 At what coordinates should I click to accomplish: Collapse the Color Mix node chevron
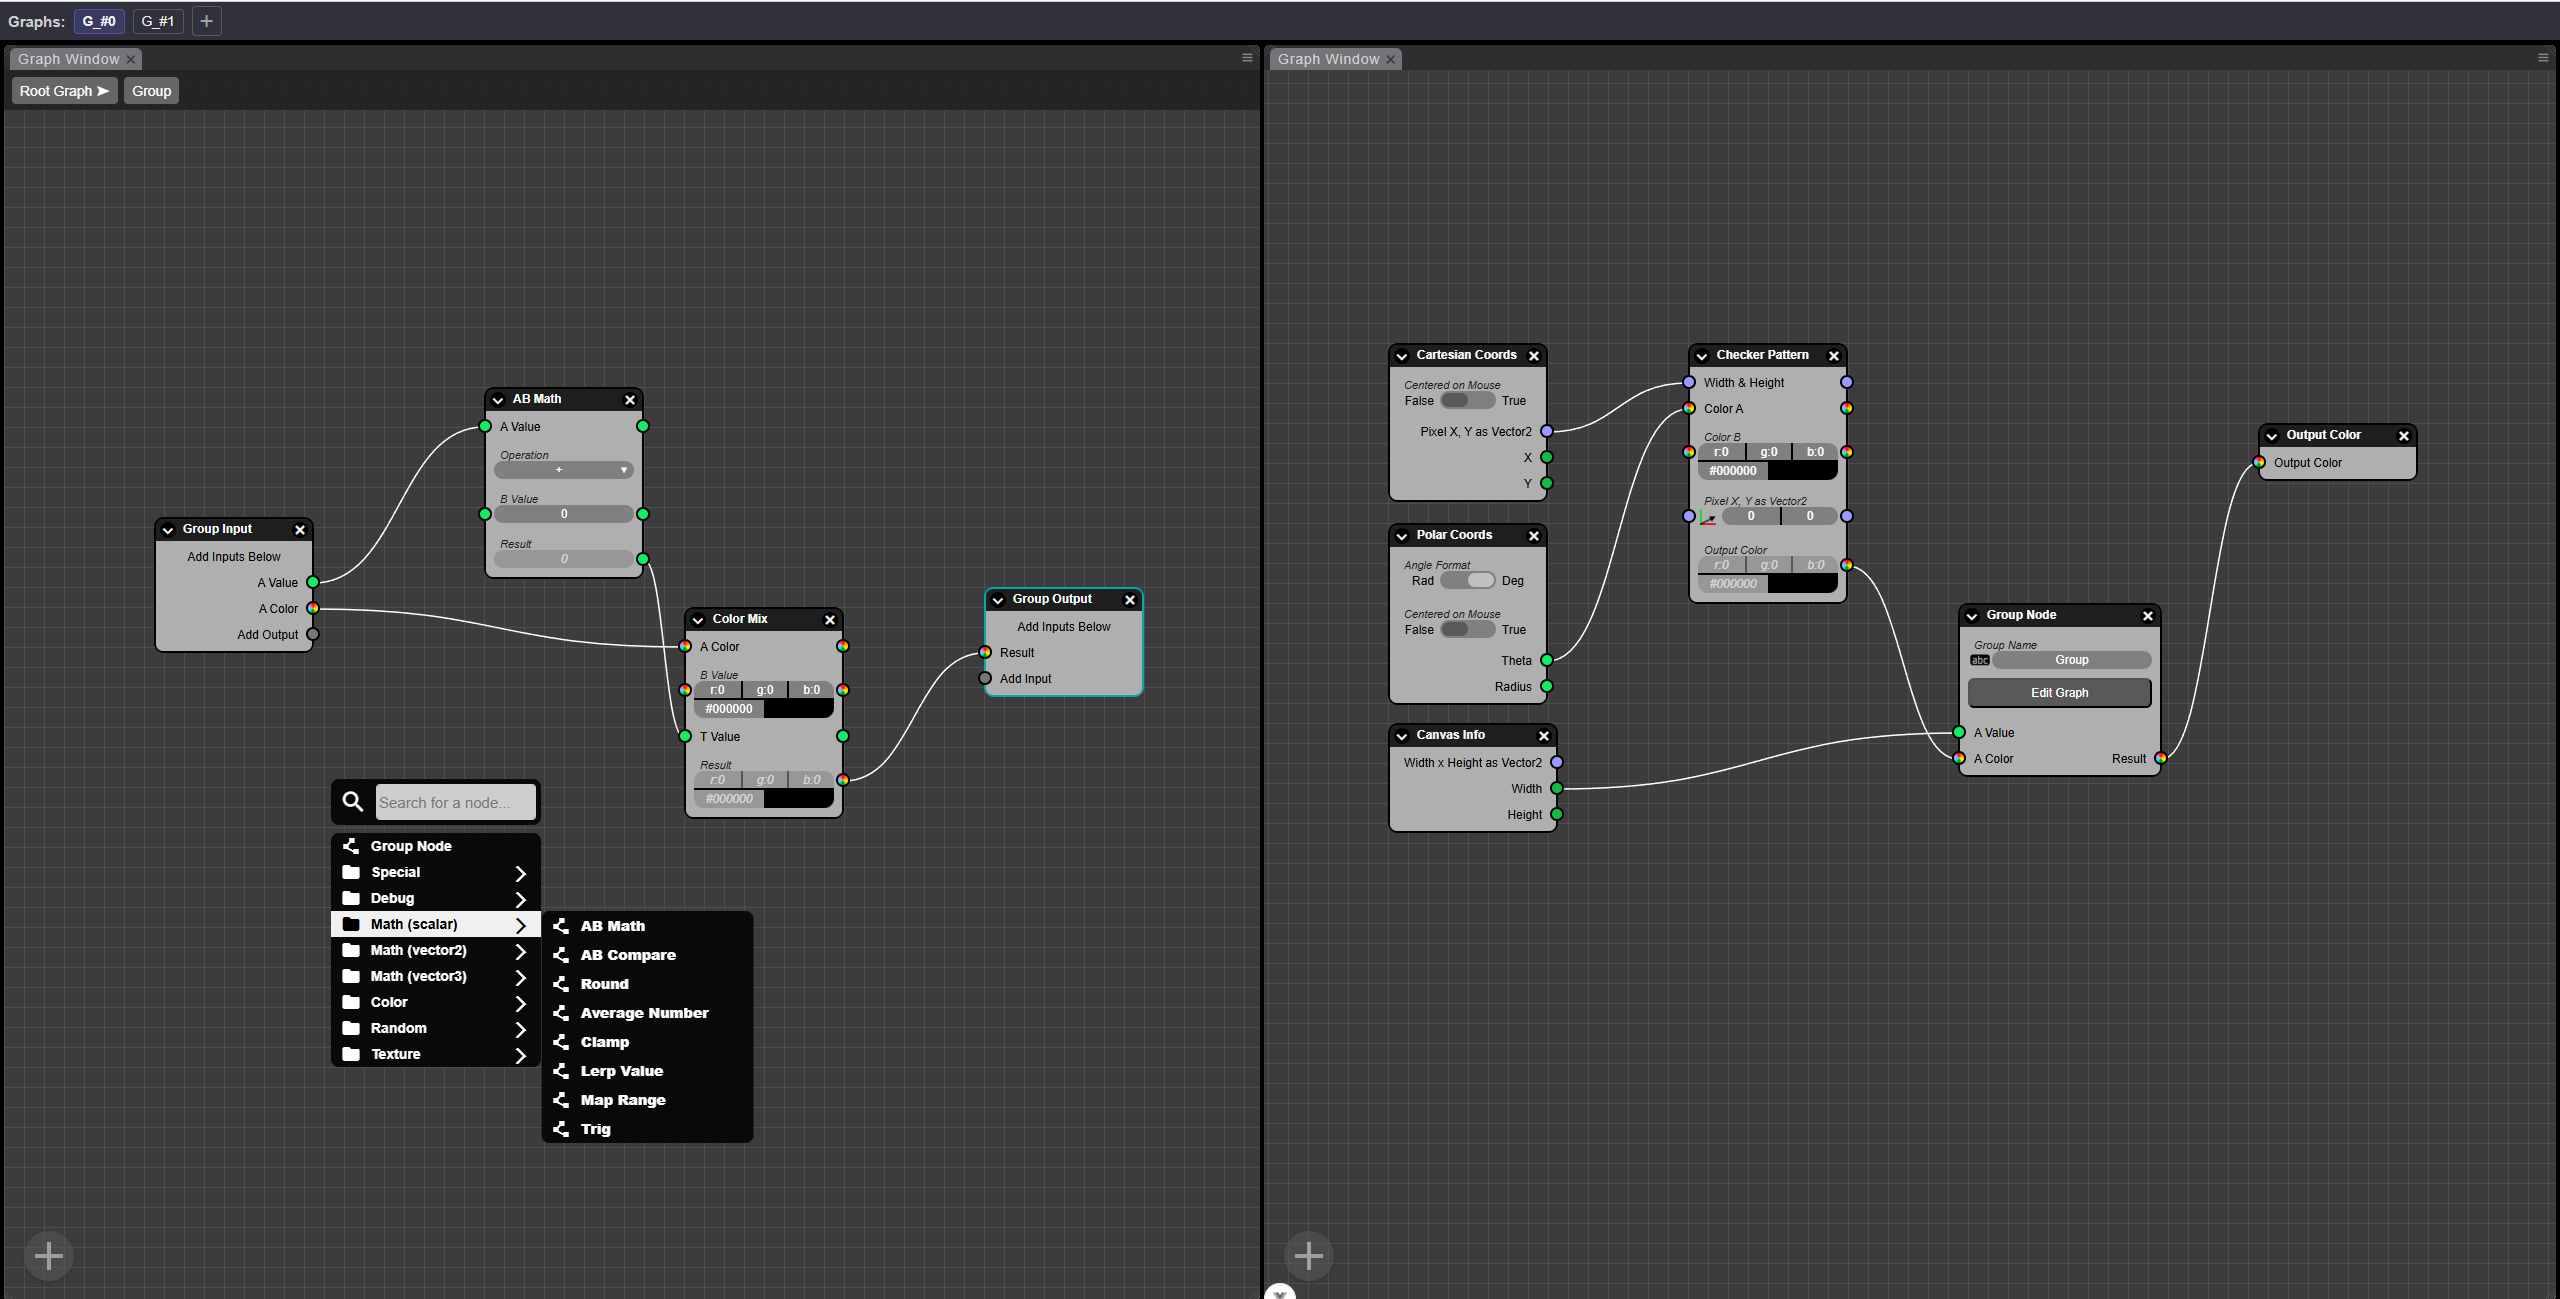coord(699,620)
